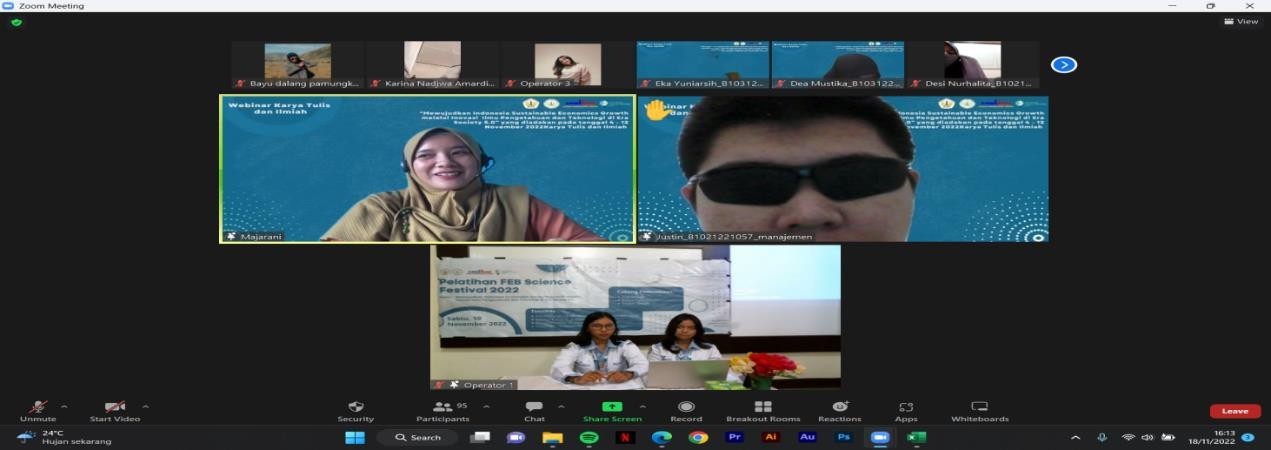This screenshot has height=450, width=1271.
Task: Click the red Leave button
Action: [x=1235, y=411]
